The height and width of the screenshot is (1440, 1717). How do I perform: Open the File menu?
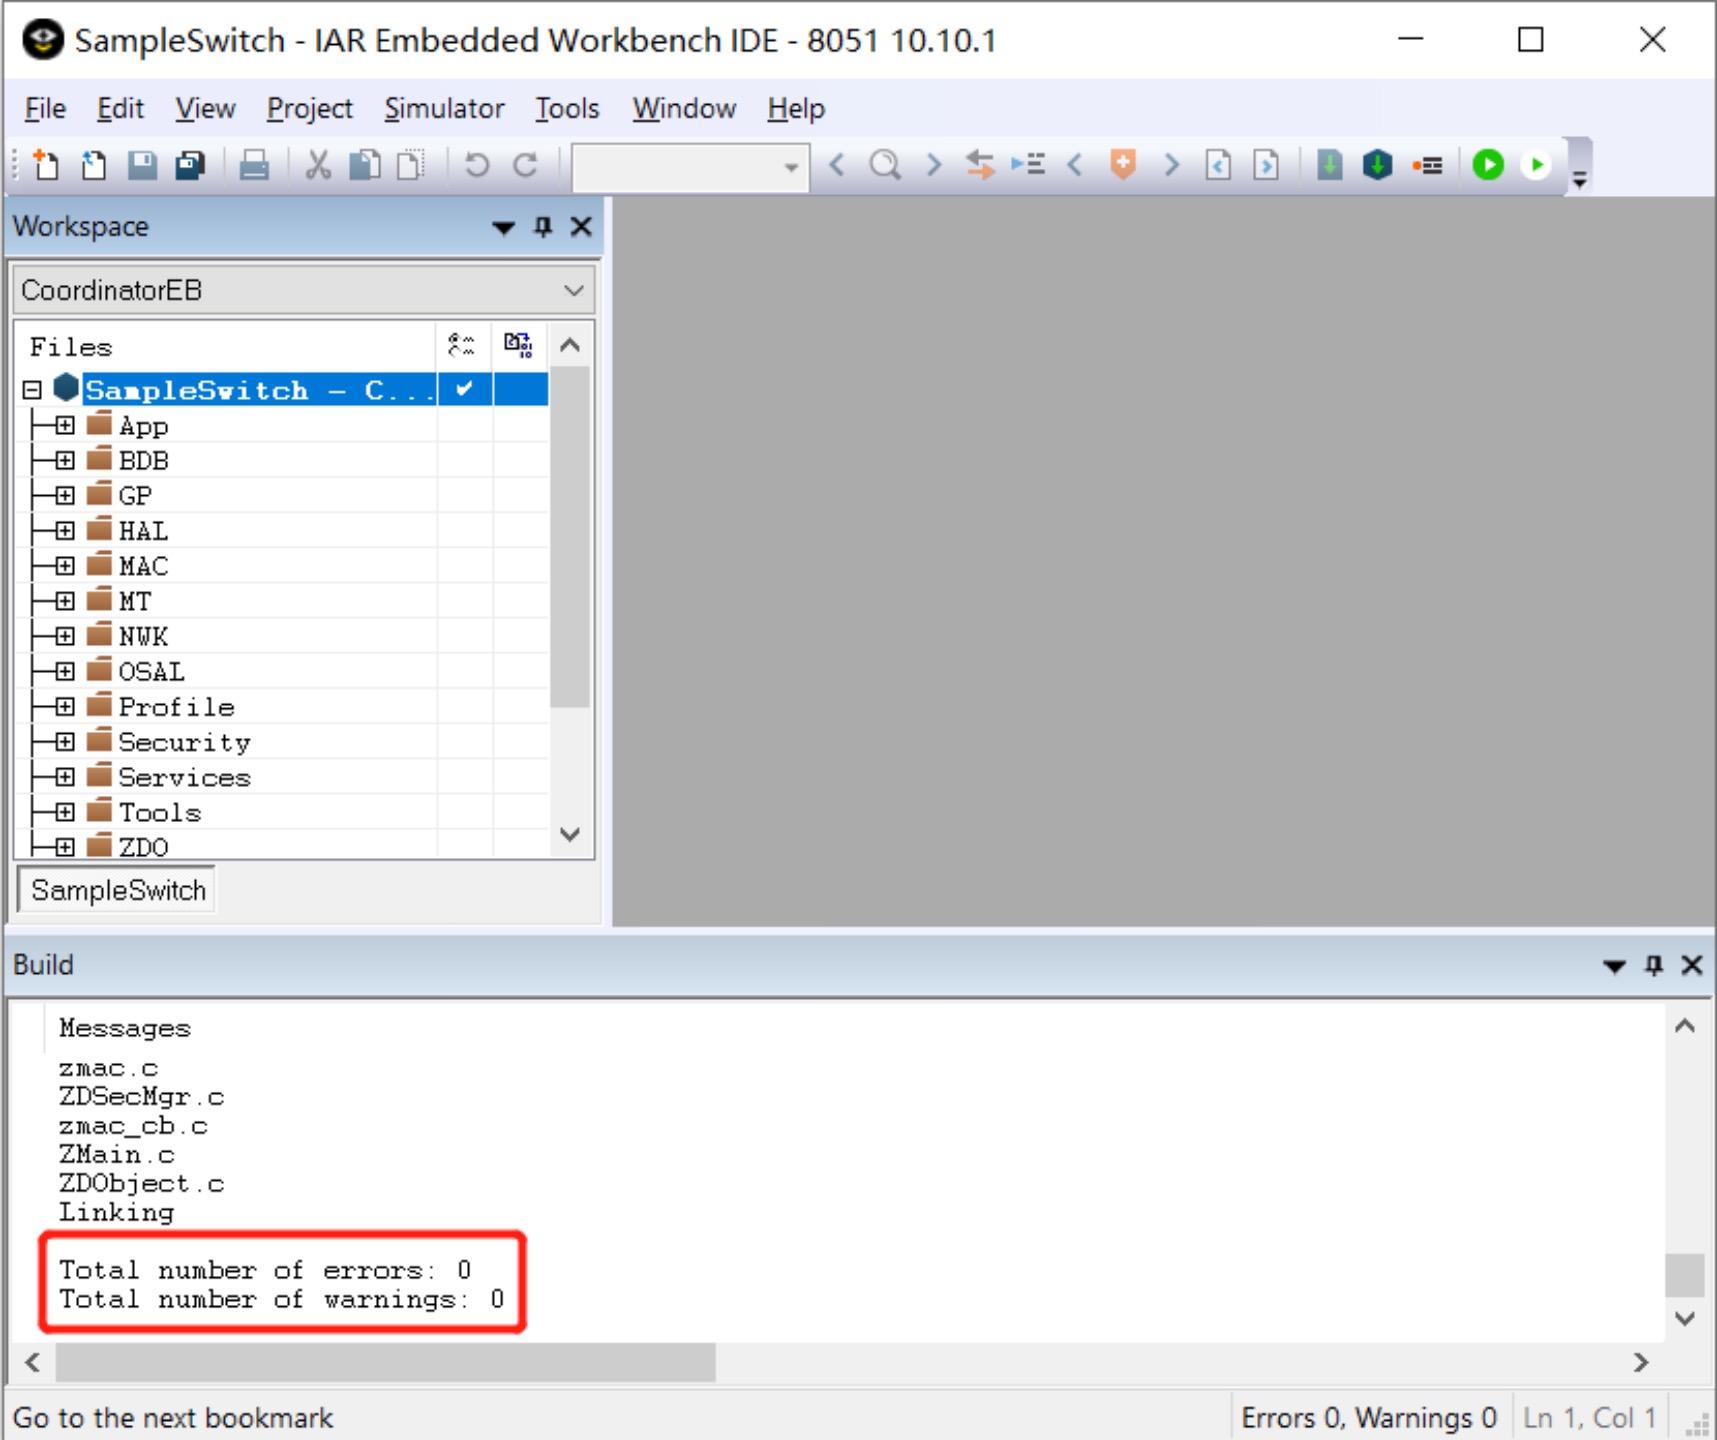tap(45, 108)
